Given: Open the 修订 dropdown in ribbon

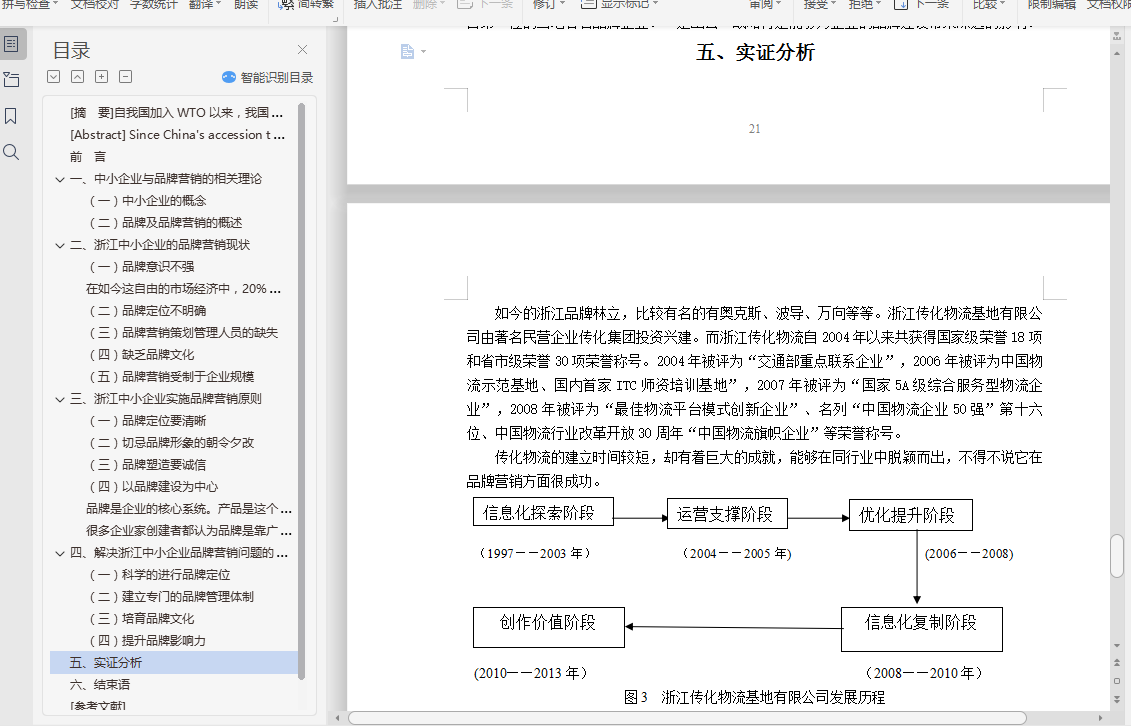Looking at the screenshot, I should [548, 4].
